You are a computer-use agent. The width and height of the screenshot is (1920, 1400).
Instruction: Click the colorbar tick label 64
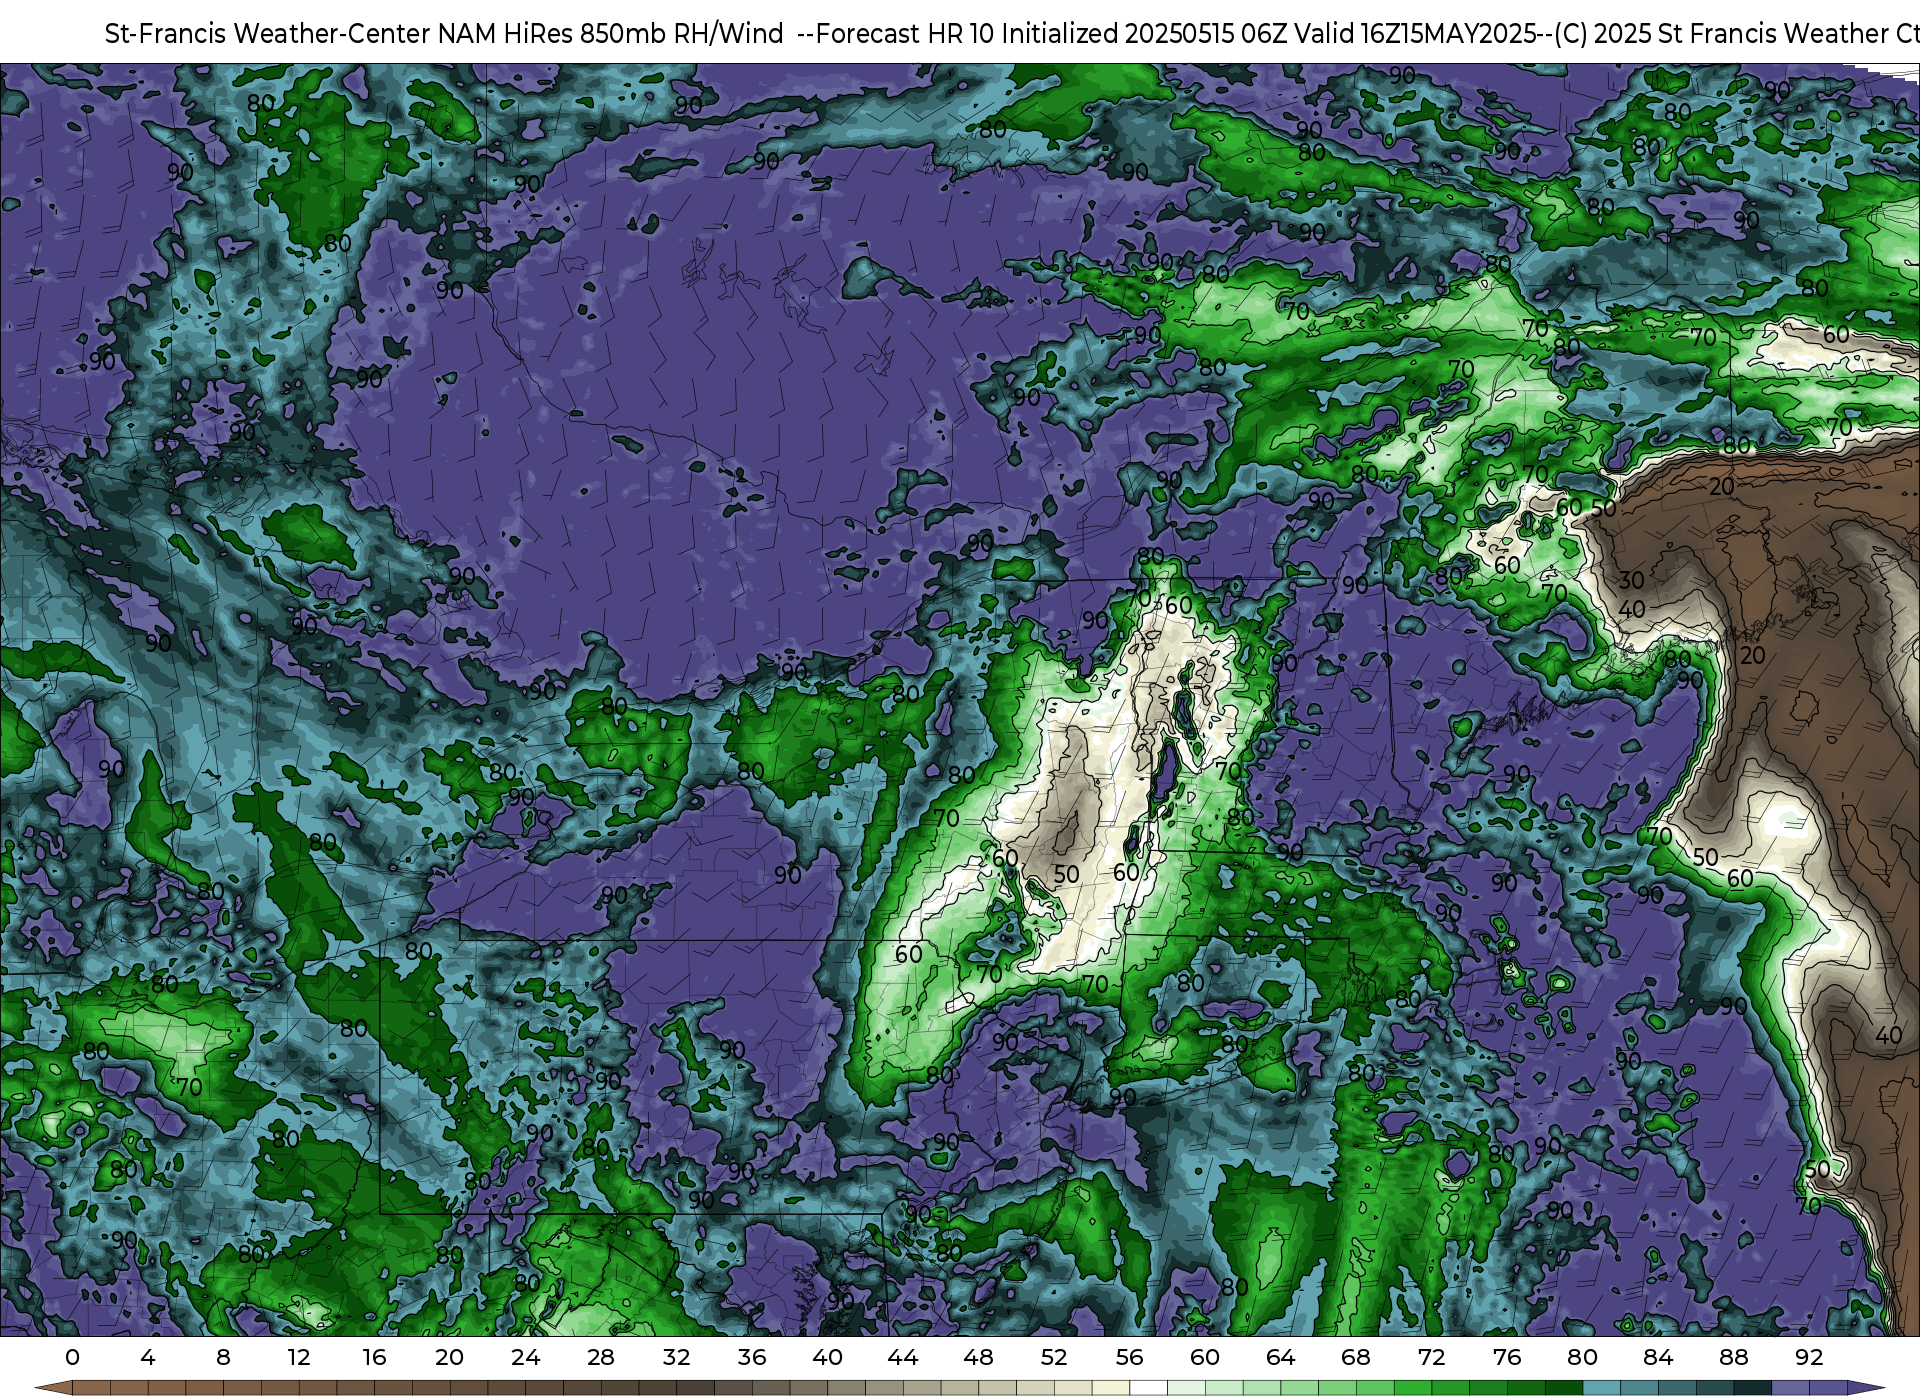coord(1280,1357)
